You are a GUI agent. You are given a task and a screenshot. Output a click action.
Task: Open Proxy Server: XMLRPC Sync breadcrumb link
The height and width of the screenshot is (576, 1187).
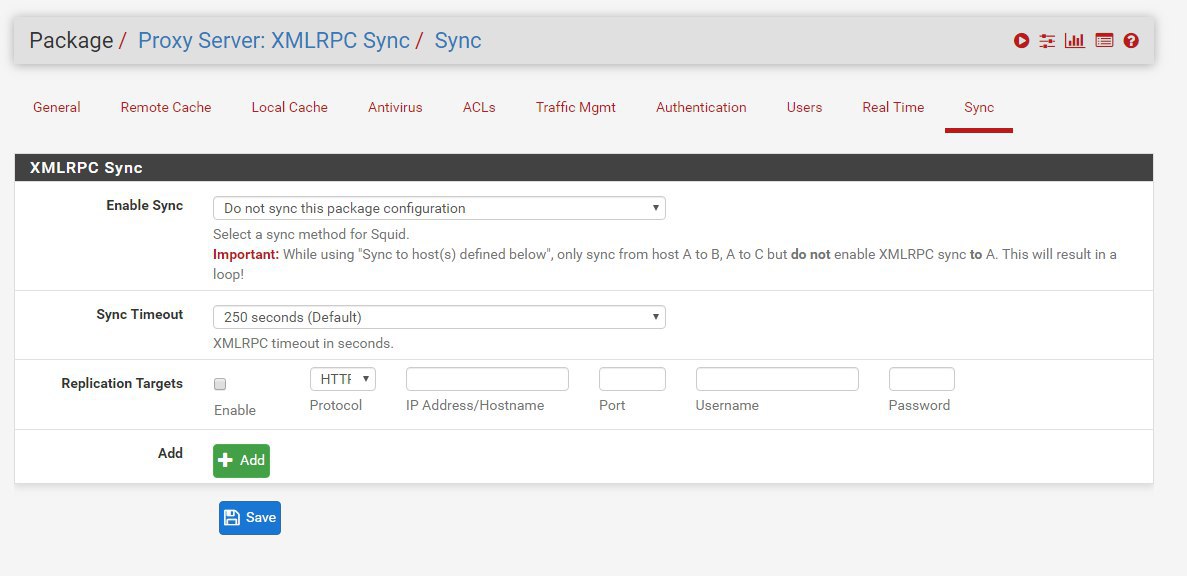pos(274,40)
